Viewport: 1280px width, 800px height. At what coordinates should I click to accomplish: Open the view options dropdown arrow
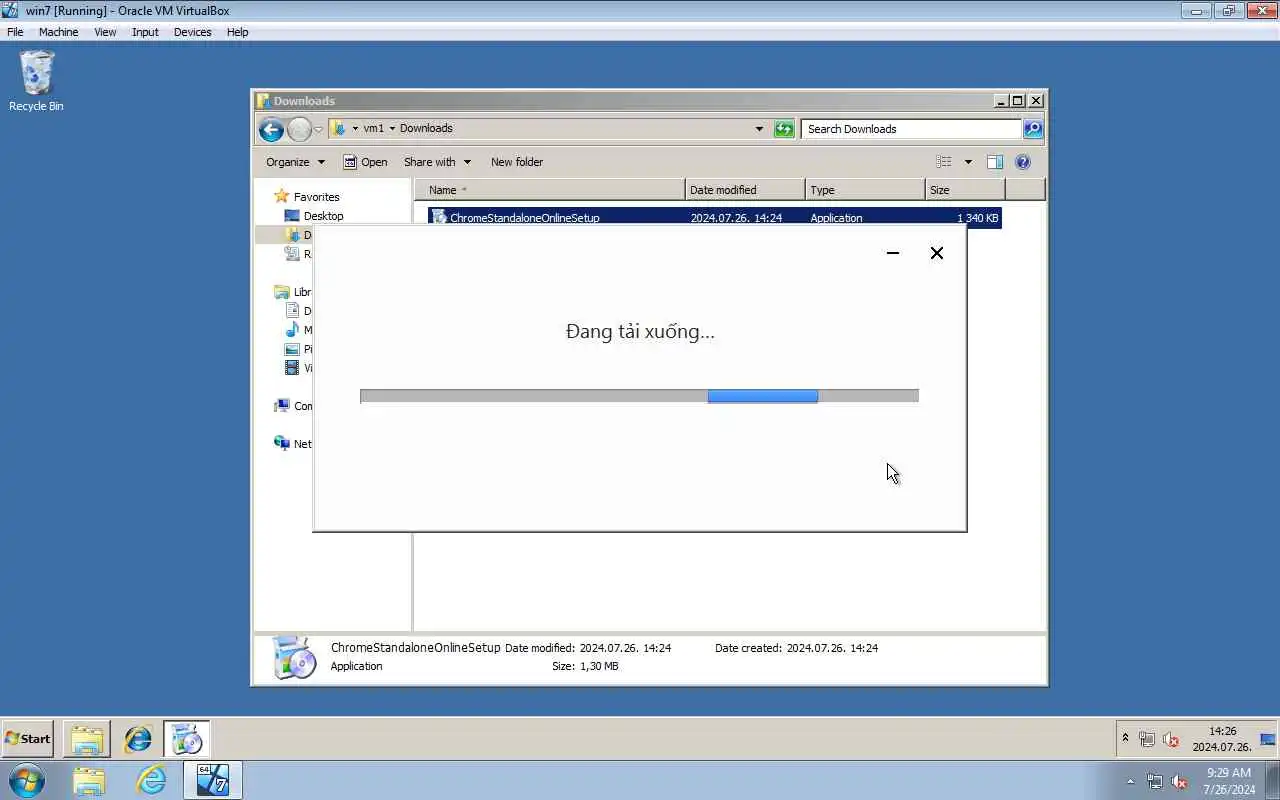tap(968, 162)
